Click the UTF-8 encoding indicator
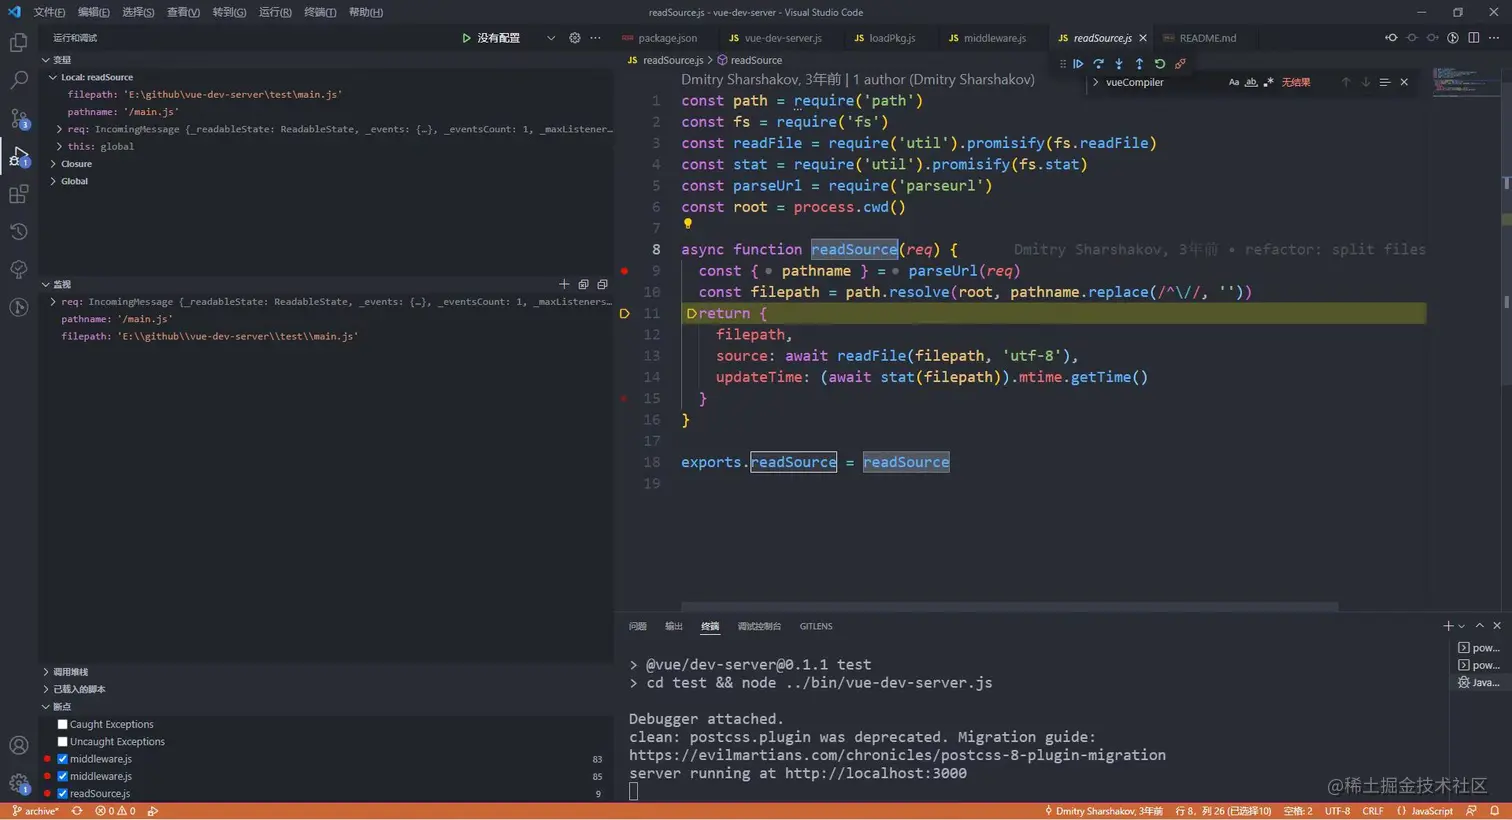The width and height of the screenshot is (1512, 820). (1338, 811)
